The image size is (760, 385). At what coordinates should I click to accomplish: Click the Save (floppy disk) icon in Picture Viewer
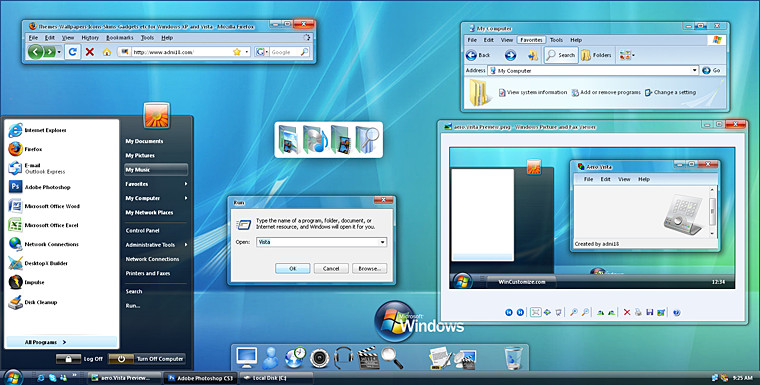tap(649, 312)
